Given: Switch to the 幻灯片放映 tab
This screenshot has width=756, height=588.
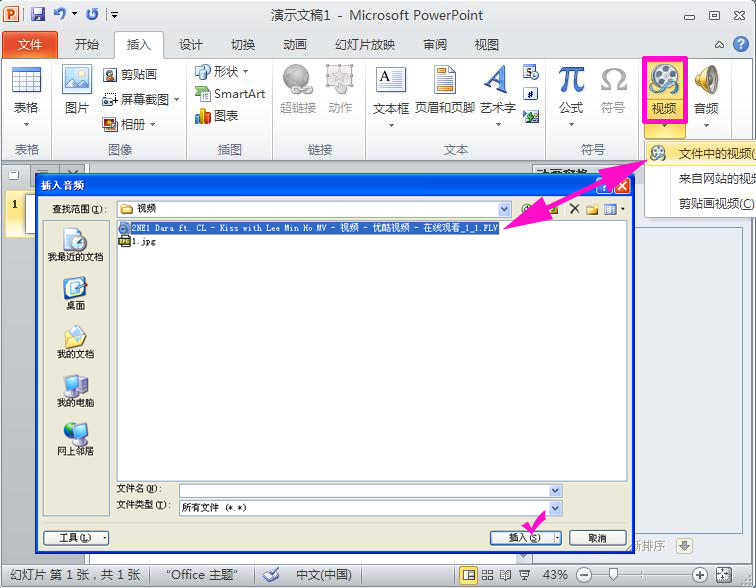Looking at the screenshot, I should click(365, 45).
